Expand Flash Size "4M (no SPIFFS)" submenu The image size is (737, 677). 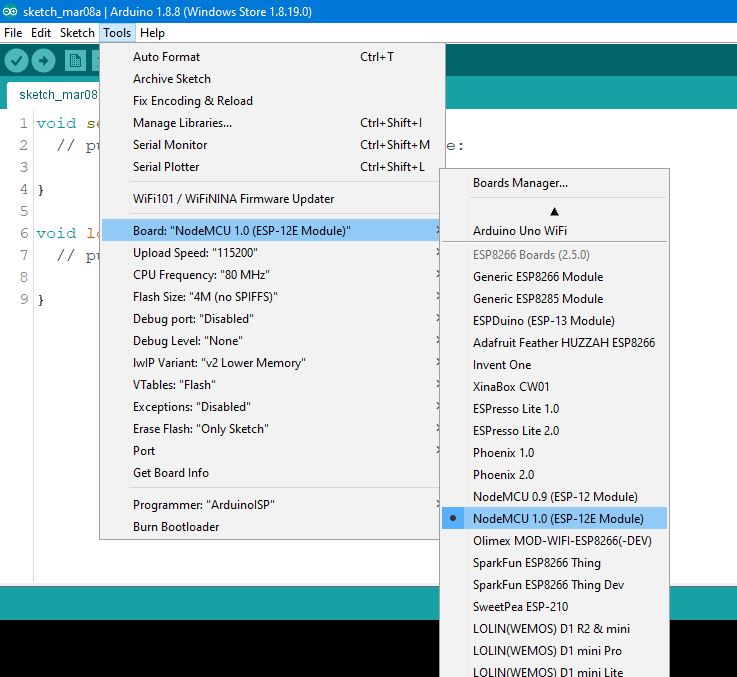(271, 297)
